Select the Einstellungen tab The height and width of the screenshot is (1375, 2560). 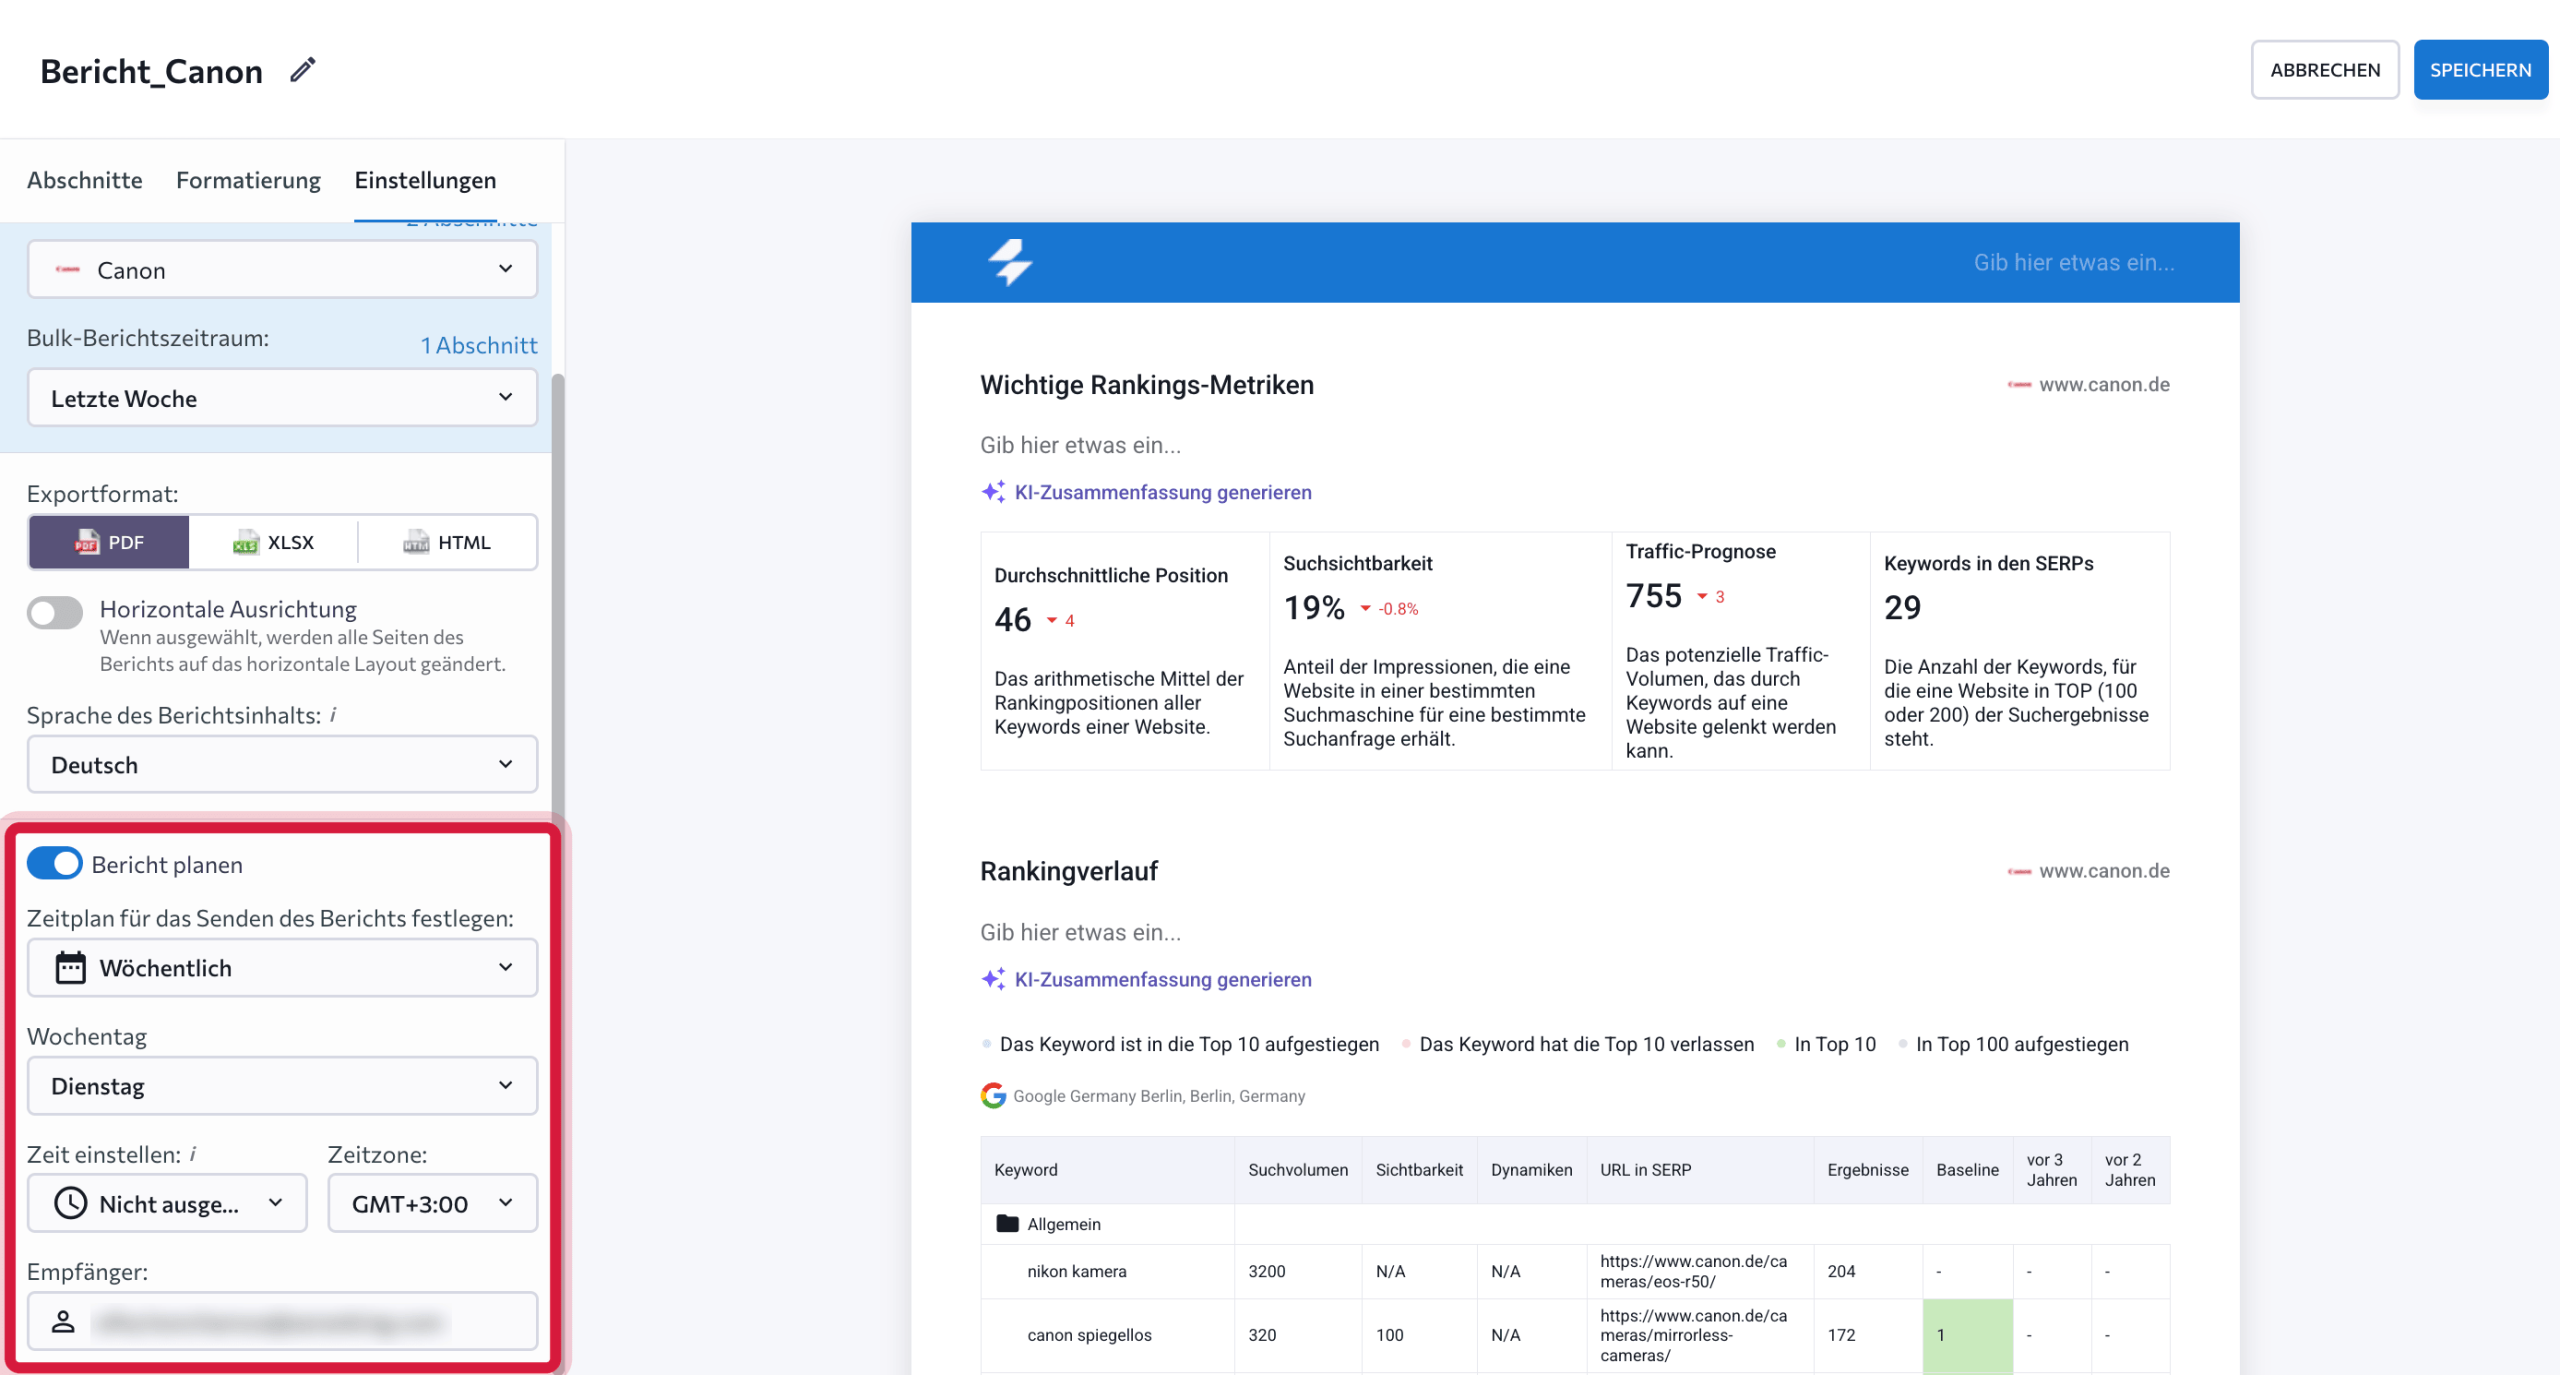(x=425, y=180)
